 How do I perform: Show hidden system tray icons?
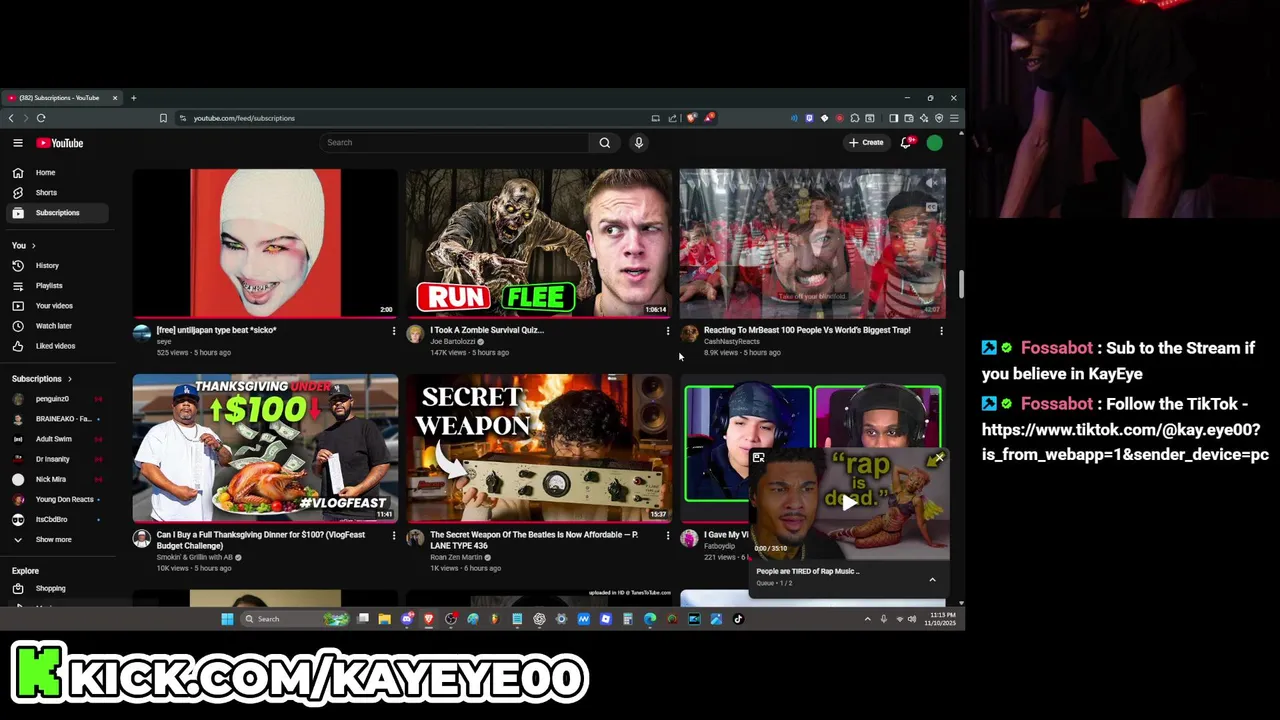867,619
